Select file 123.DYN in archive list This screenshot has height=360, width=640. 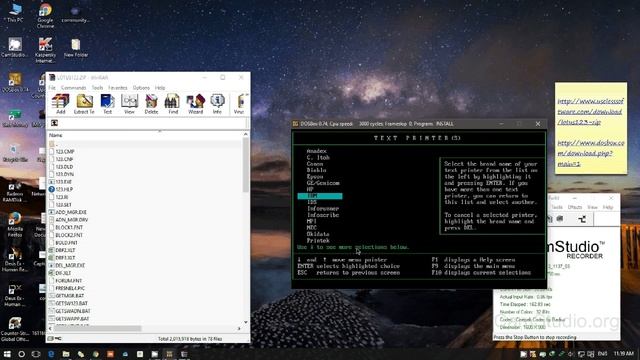tap(64, 174)
